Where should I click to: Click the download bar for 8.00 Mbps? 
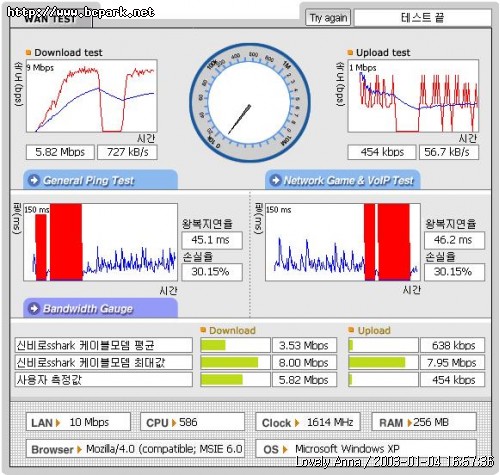tap(235, 362)
